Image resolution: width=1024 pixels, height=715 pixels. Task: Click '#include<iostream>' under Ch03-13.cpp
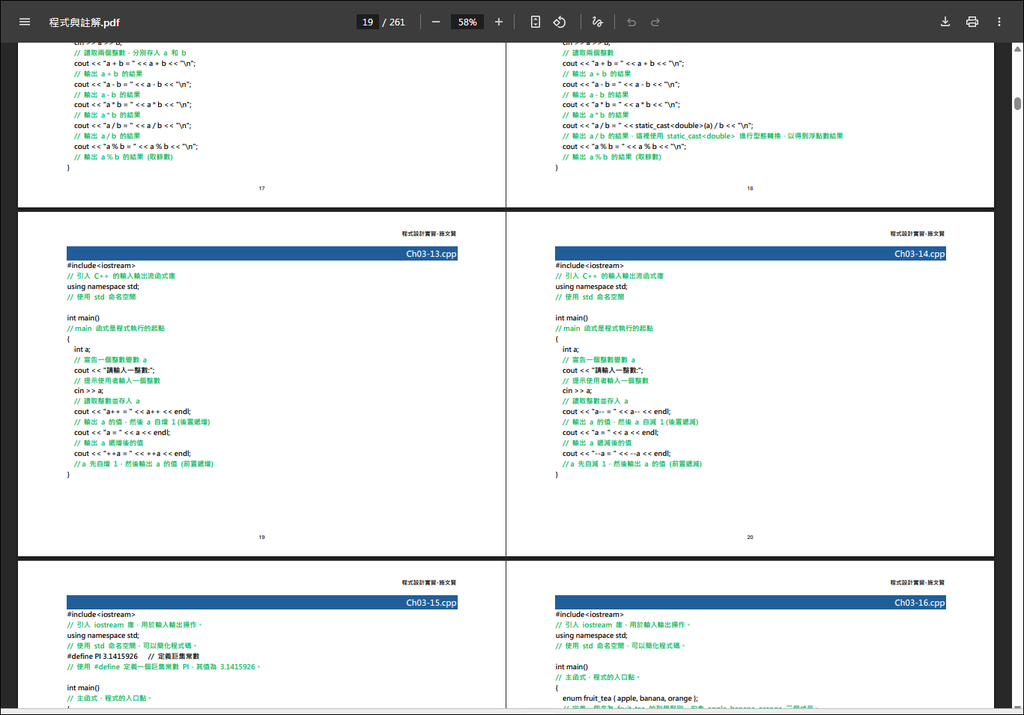[101, 266]
